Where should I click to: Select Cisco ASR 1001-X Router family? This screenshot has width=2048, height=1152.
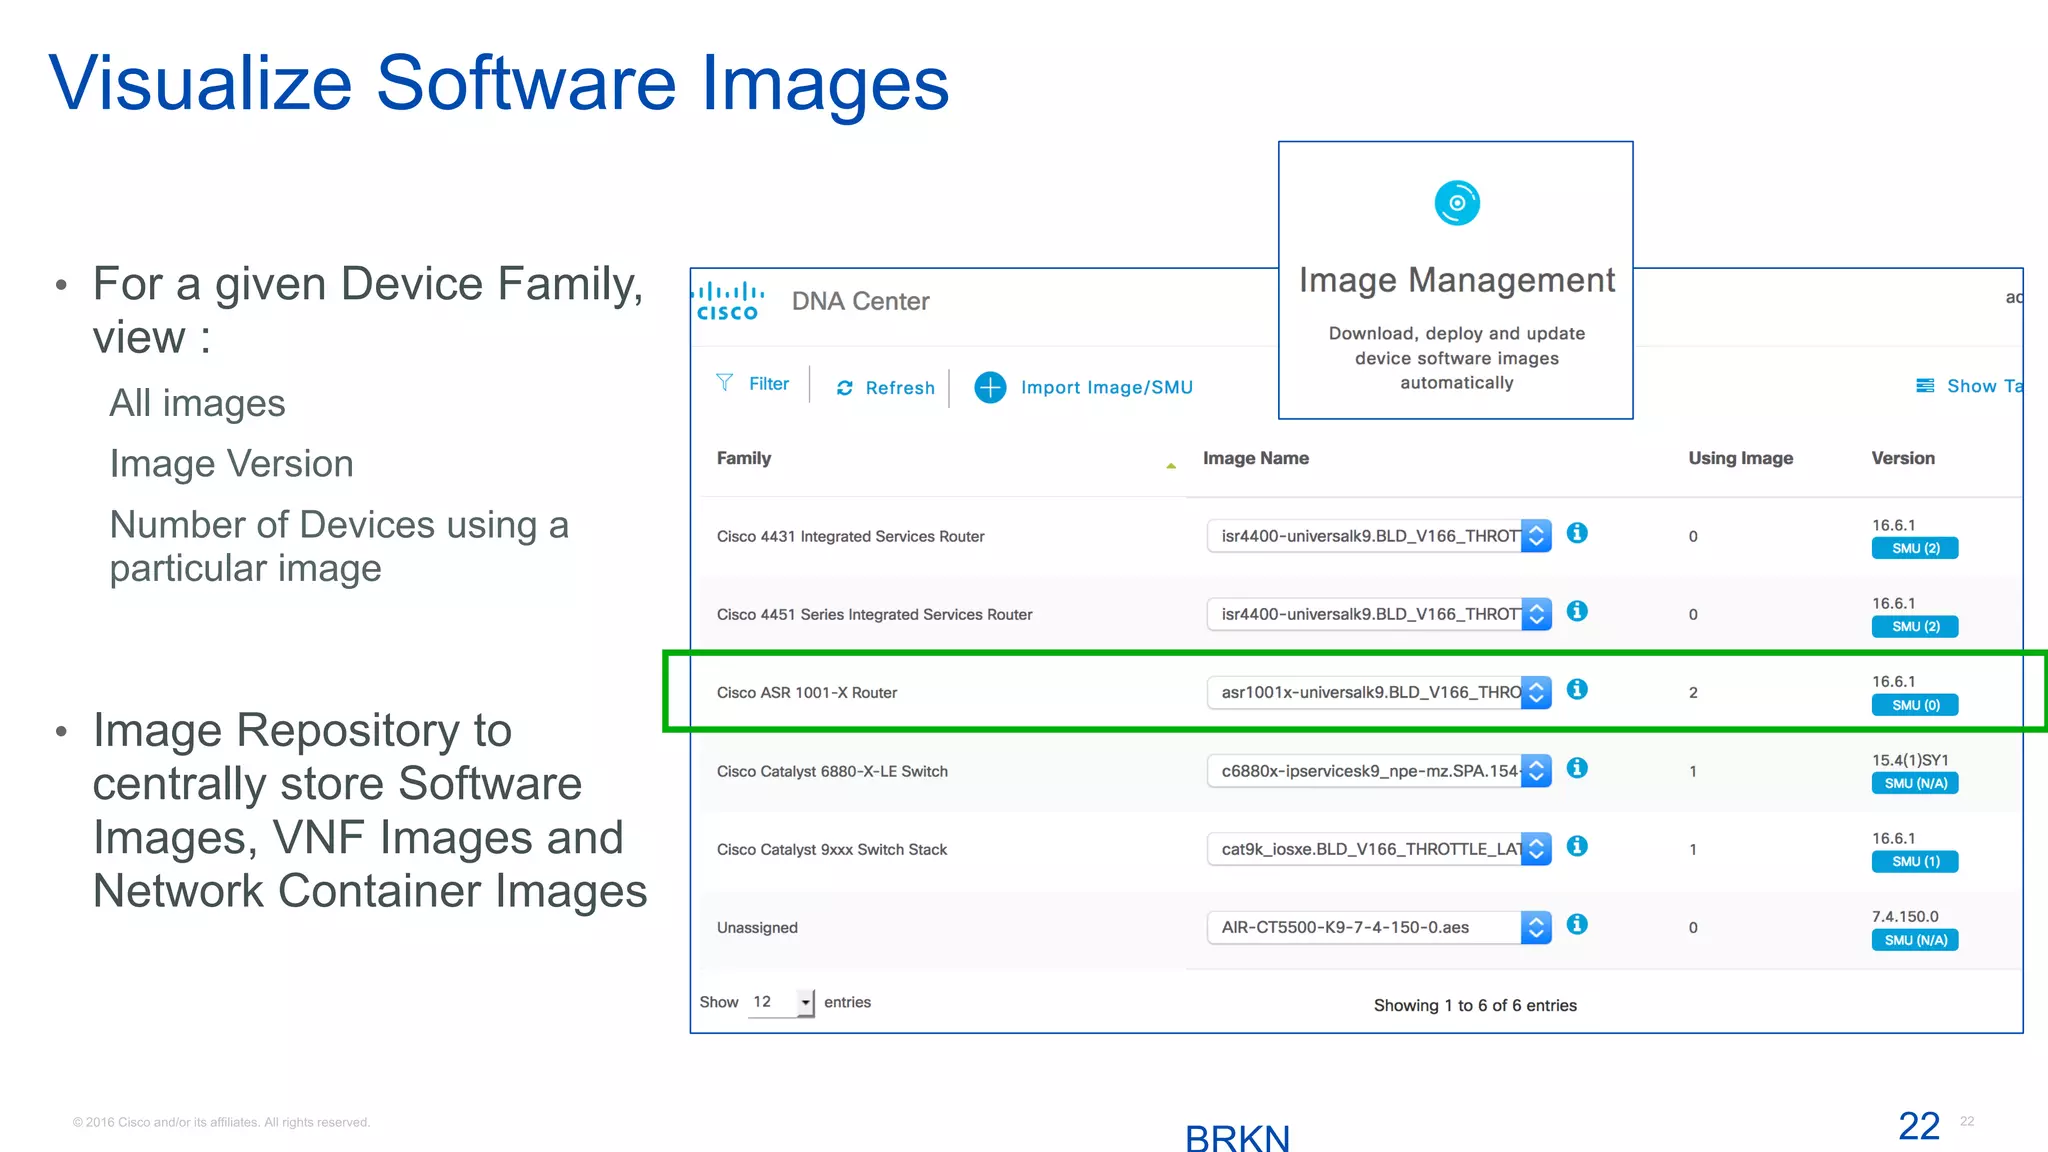807,692
